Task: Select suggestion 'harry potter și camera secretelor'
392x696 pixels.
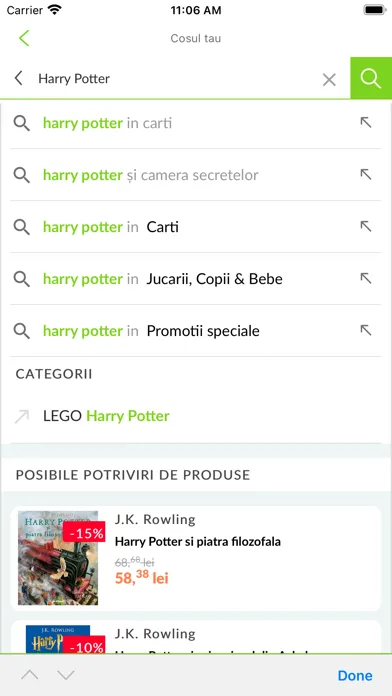Action: coord(195,175)
